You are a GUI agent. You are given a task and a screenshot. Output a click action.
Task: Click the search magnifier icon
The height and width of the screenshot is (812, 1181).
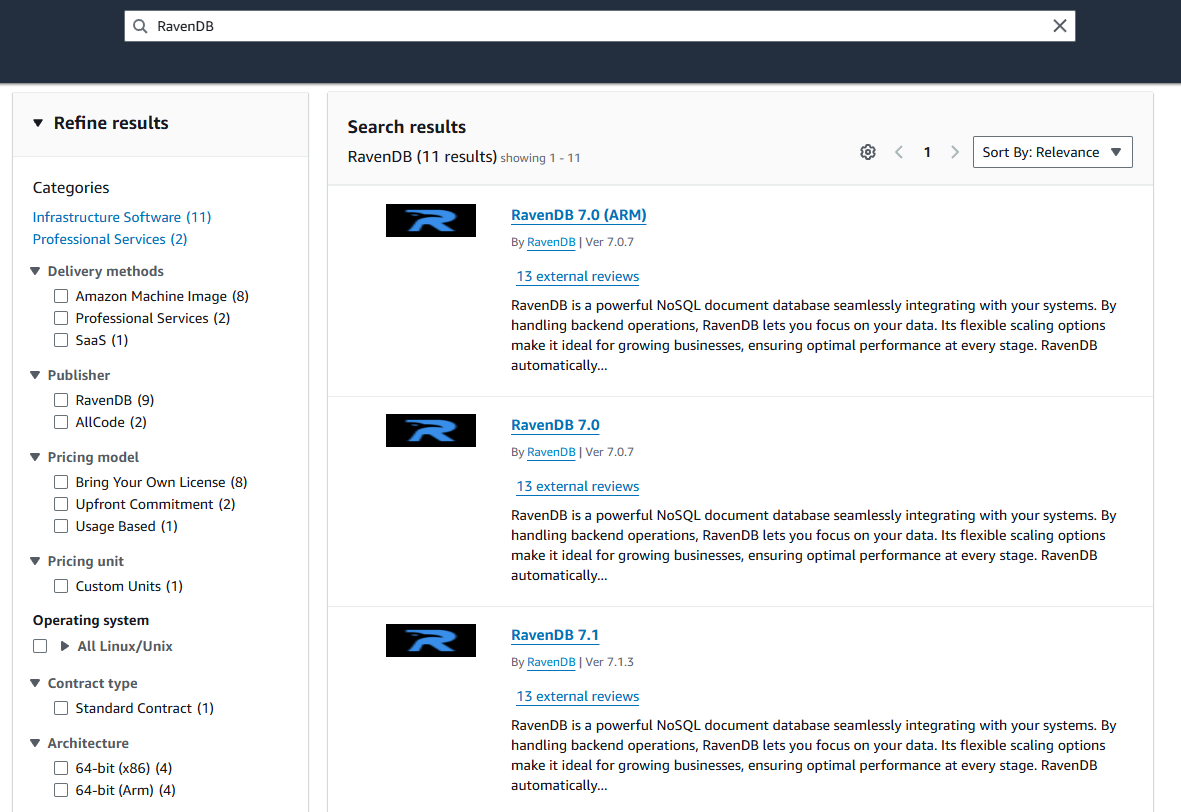140,26
